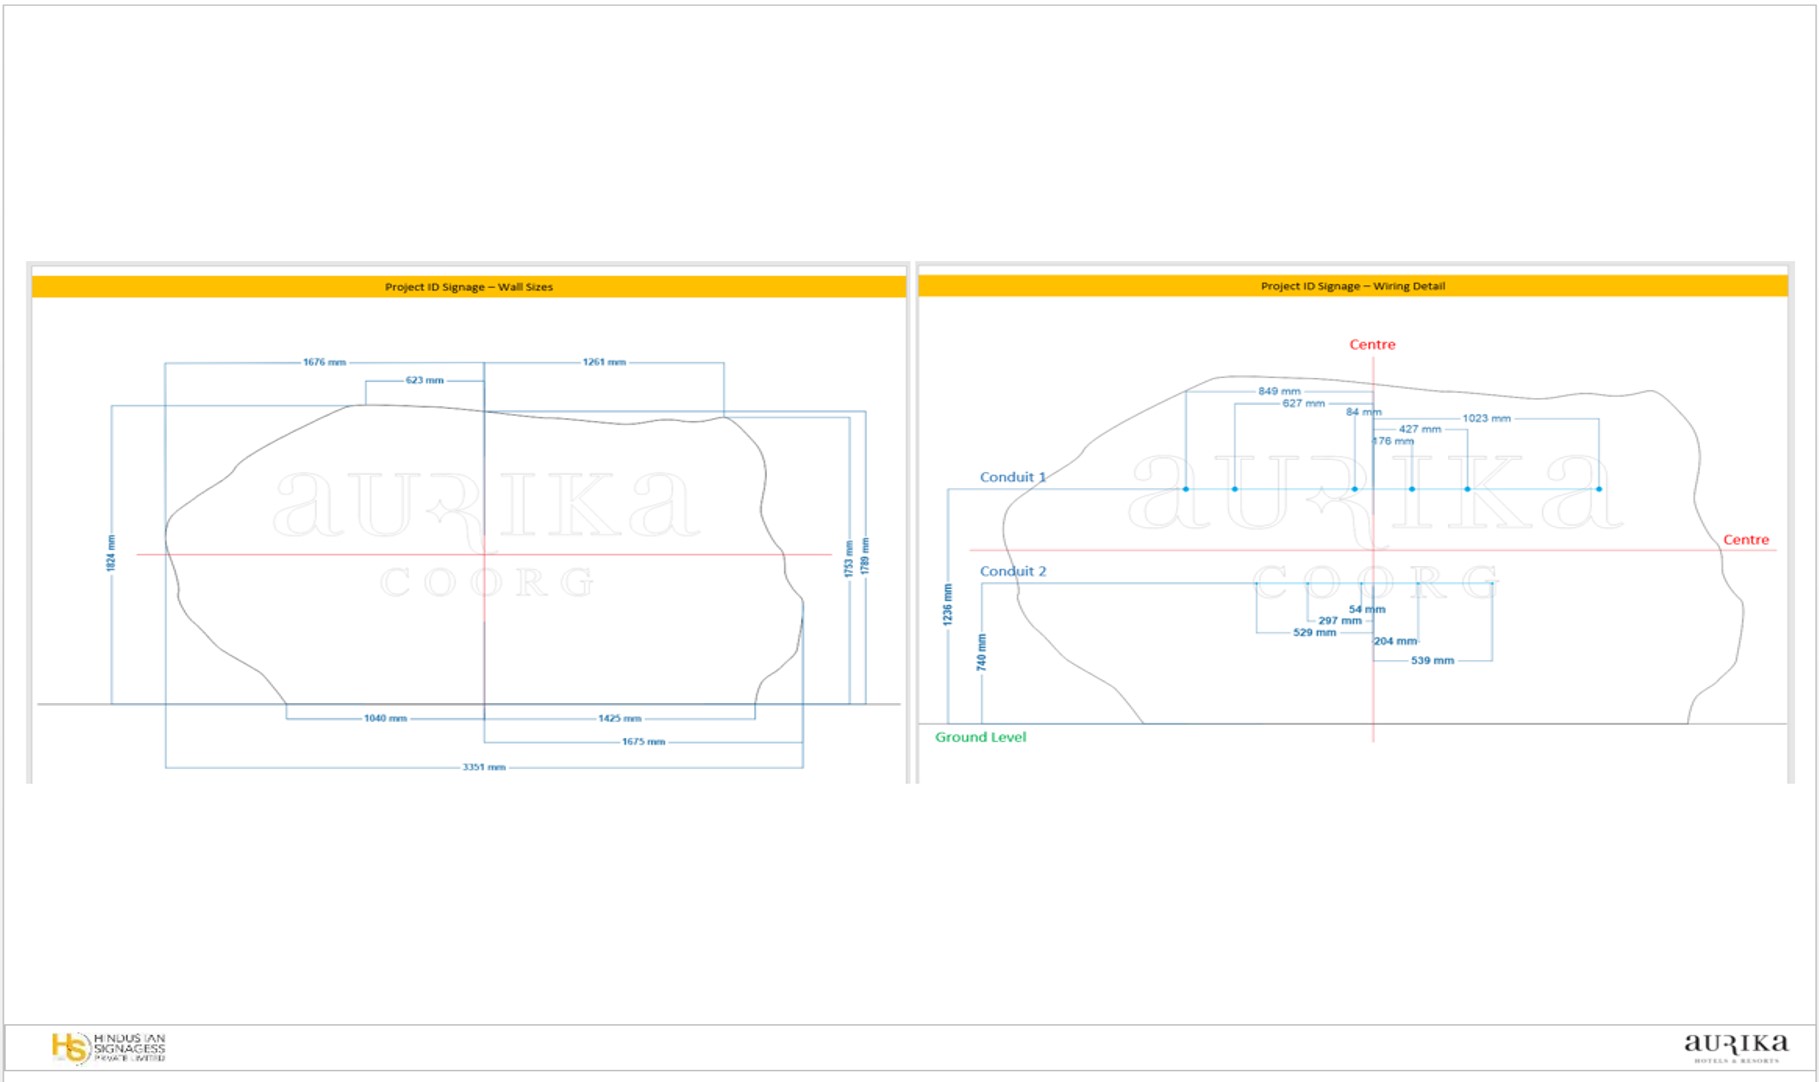Click the 'Conduit 1' label

pos(1013,477)
